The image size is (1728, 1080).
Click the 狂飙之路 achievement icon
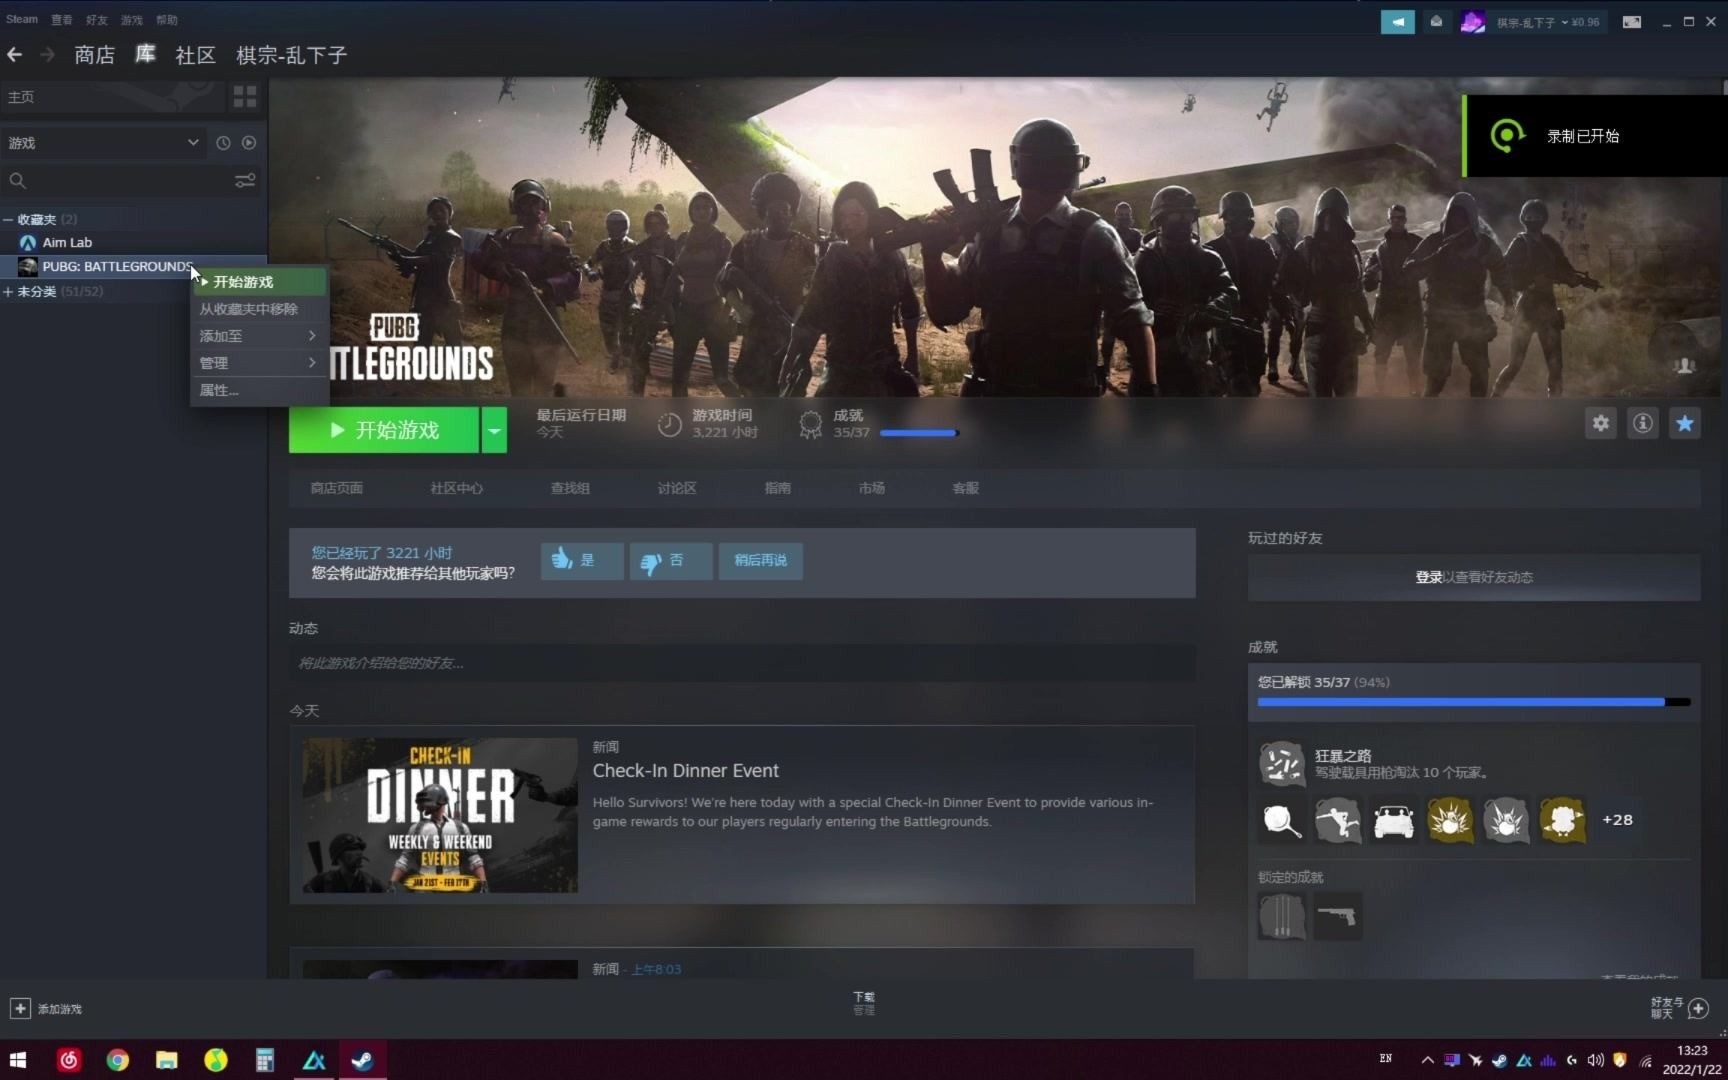click(x=1282, y=764)
